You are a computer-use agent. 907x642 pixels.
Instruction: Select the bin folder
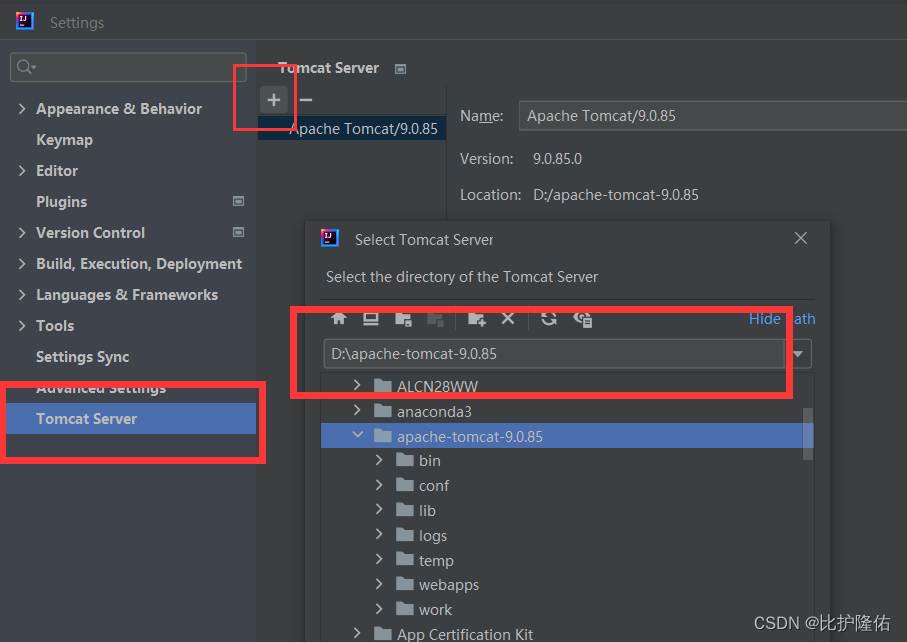[x=429, y=461]
